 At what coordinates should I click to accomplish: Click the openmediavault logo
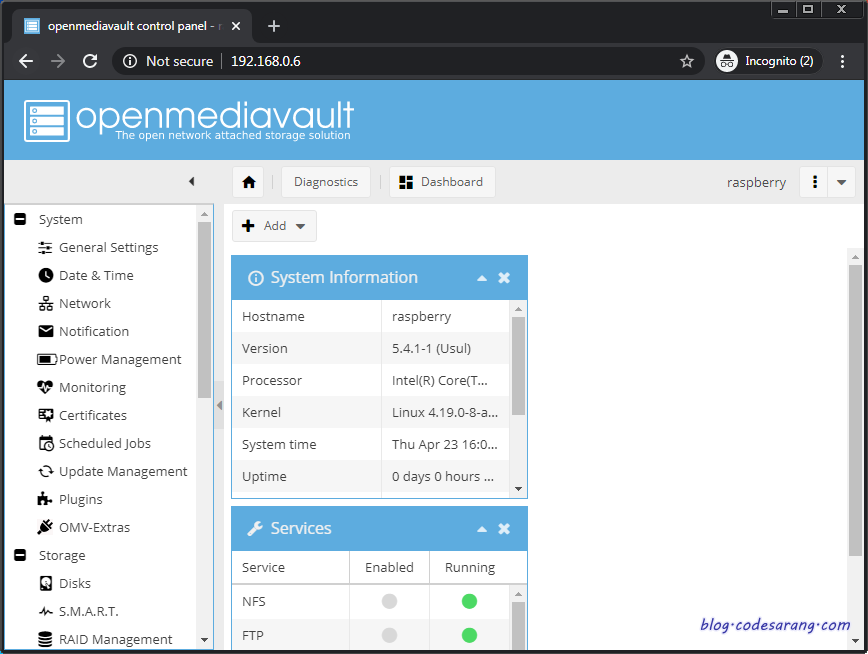[188, 120]
